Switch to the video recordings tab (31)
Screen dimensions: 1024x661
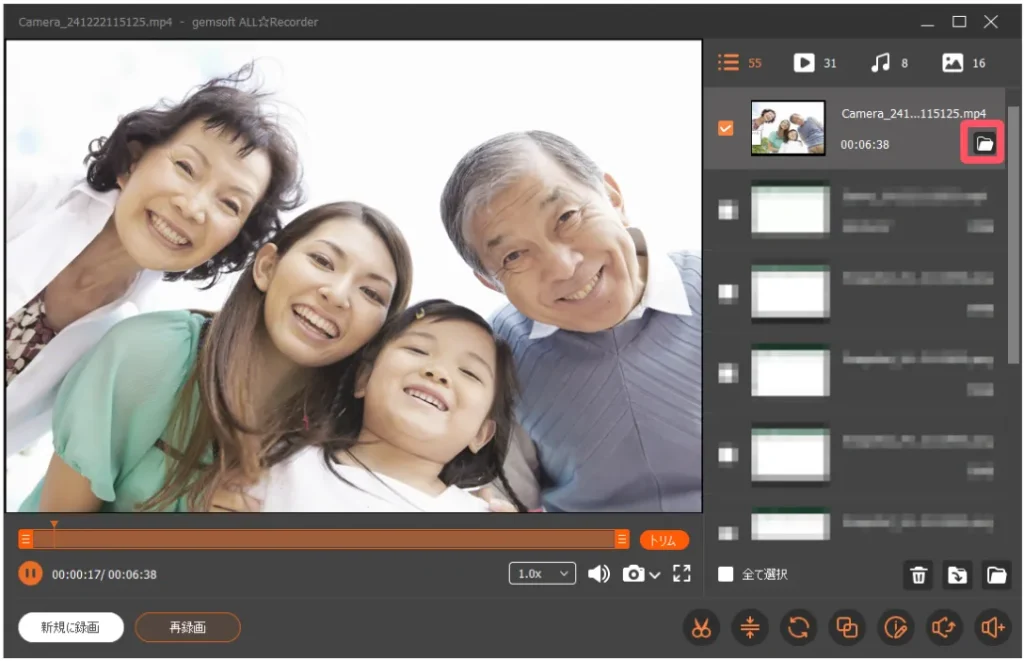(814, 63)
